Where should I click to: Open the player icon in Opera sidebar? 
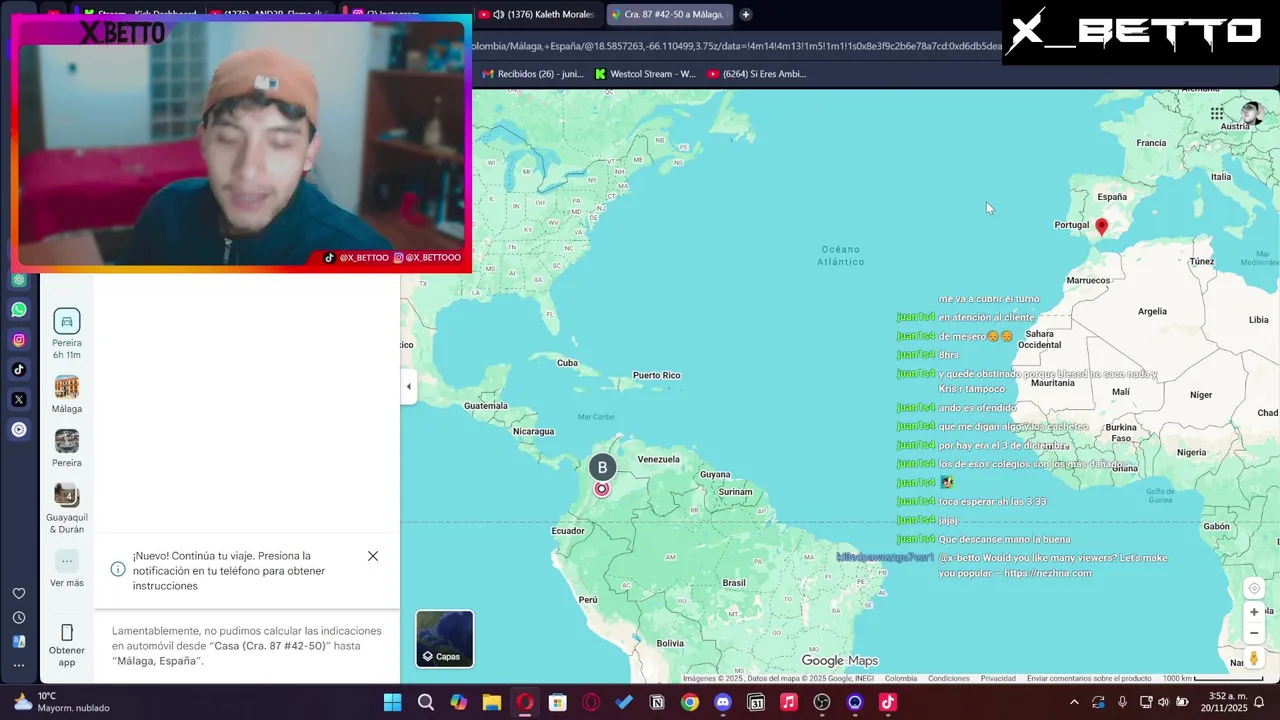(x=19, y=430)
